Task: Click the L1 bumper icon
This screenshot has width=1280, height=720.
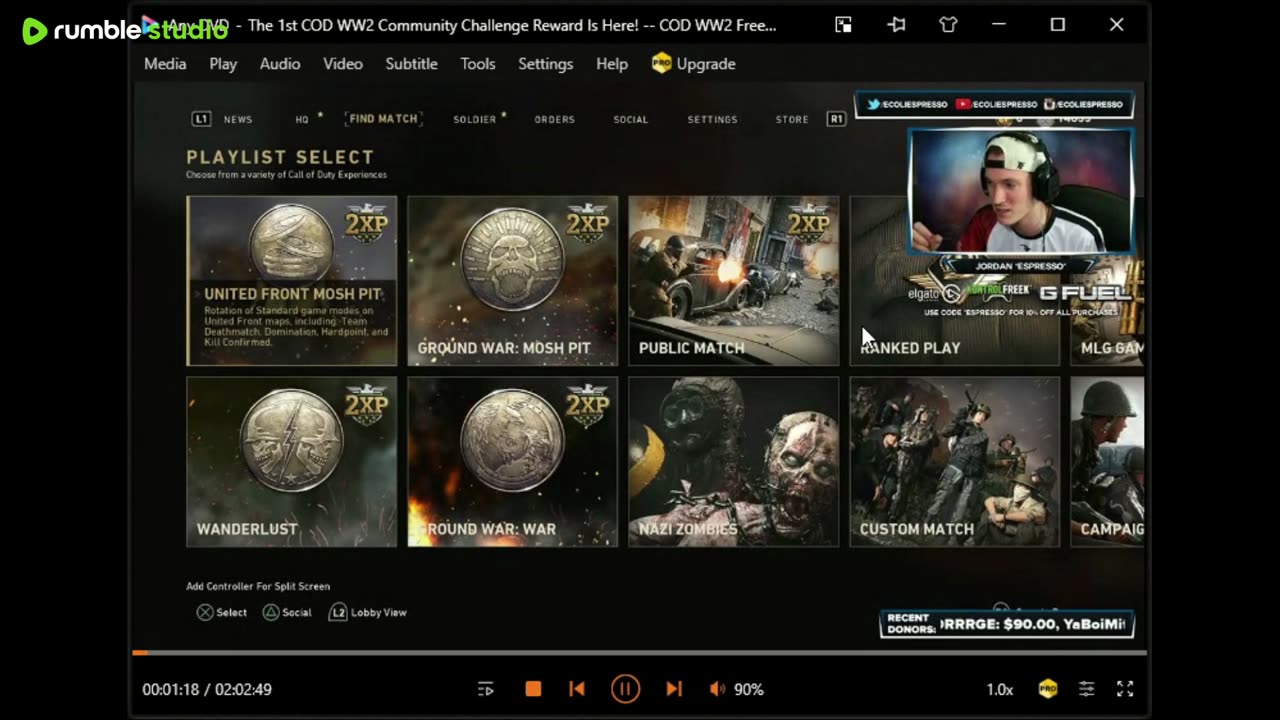Action: (x=201, y=119)
